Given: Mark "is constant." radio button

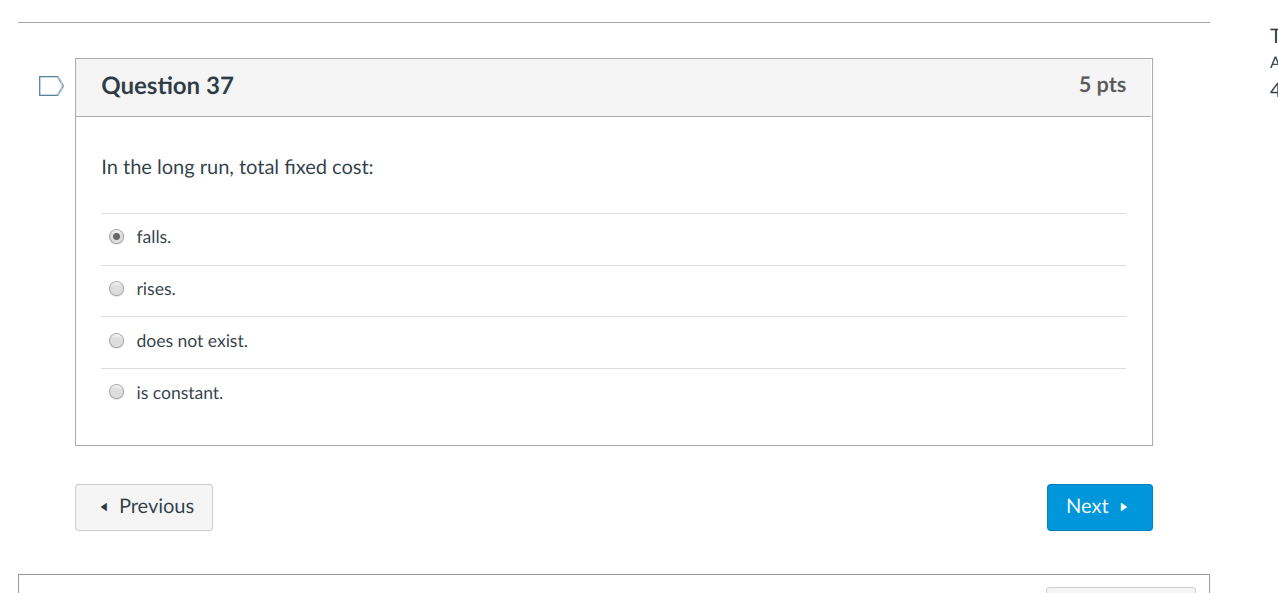Looking at the screenshot, I should (117, 393).
